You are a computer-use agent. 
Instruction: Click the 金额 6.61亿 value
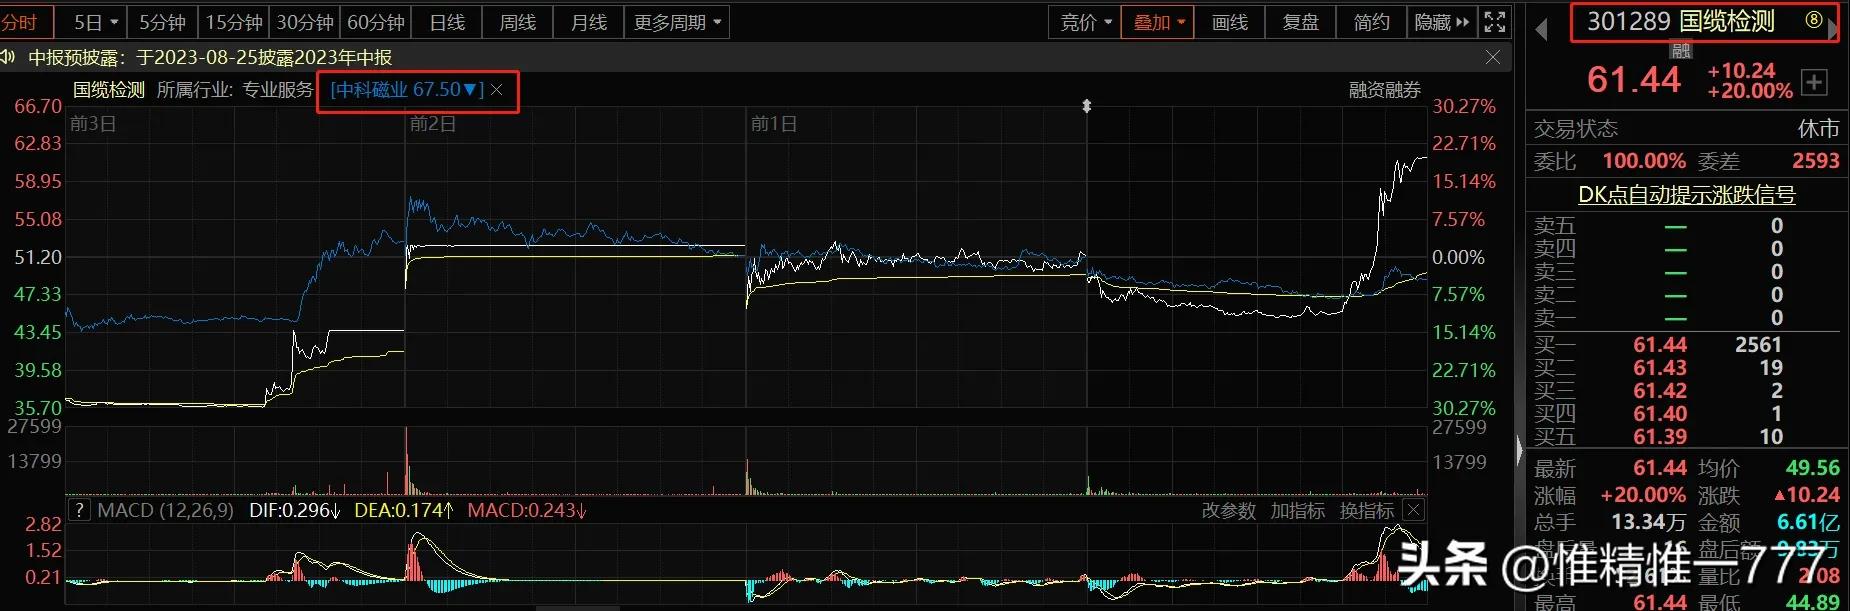click(1808, 522)
